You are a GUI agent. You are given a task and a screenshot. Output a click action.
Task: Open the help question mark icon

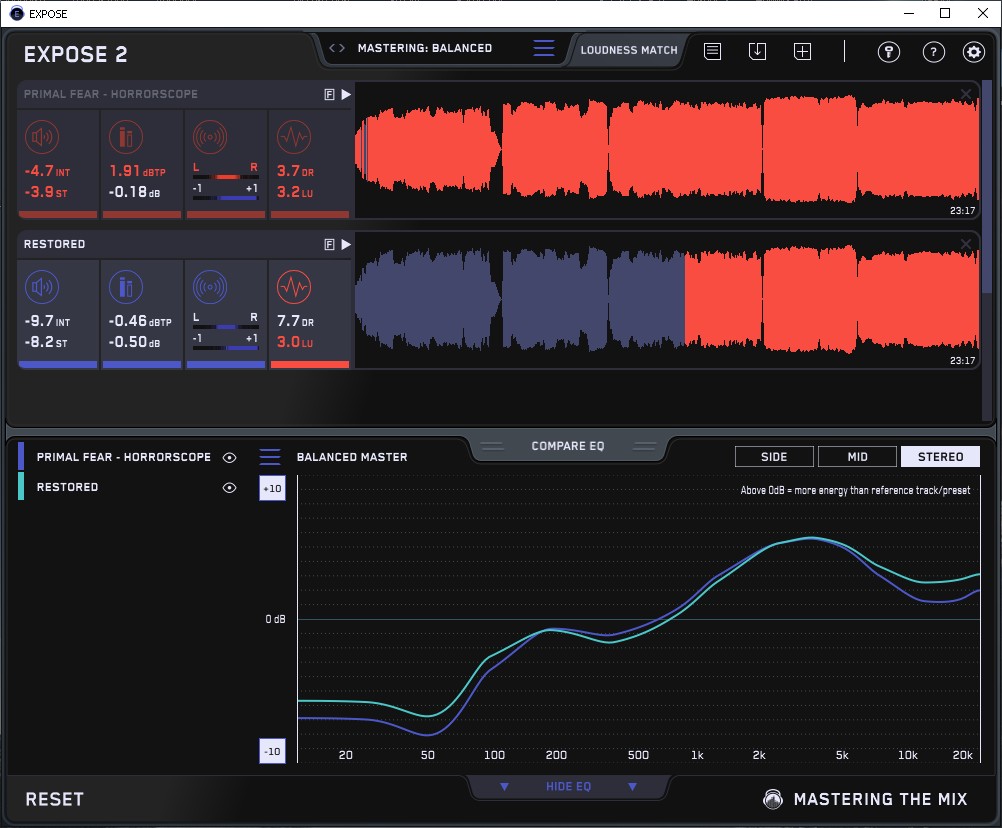point(933,52)
